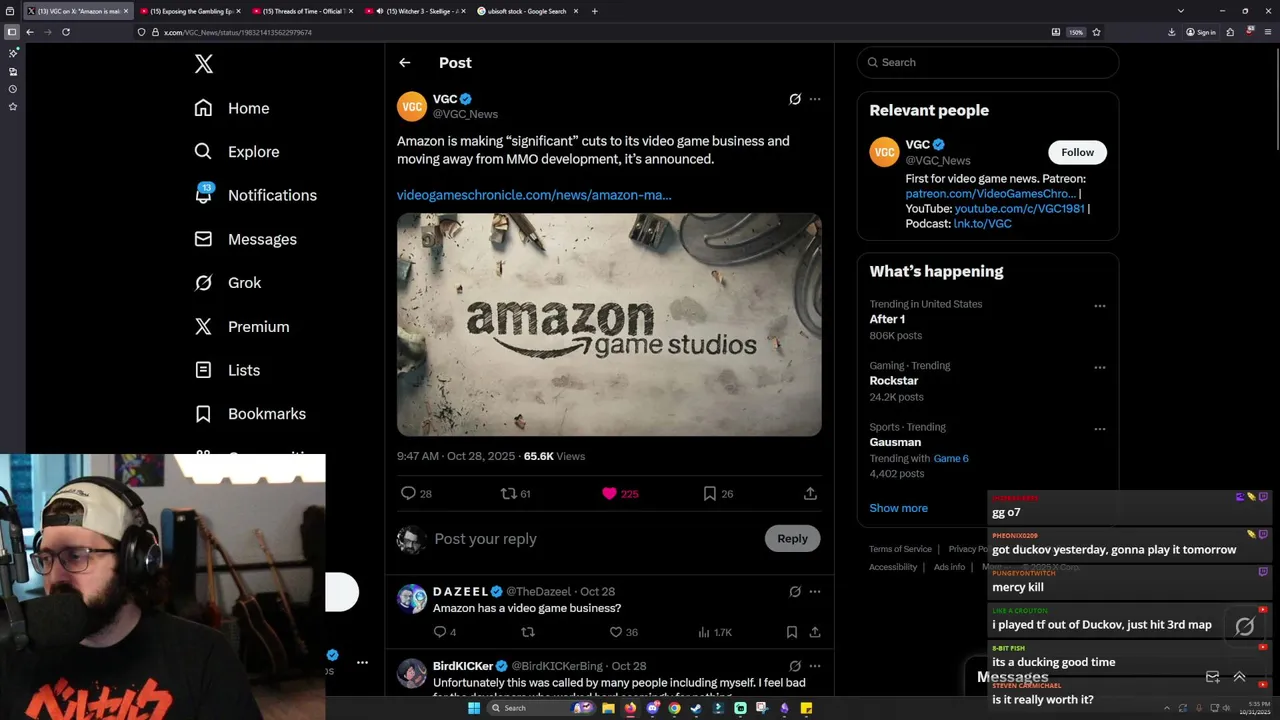
Task: Open options for Gausman trend
Action: [1100, 429]
